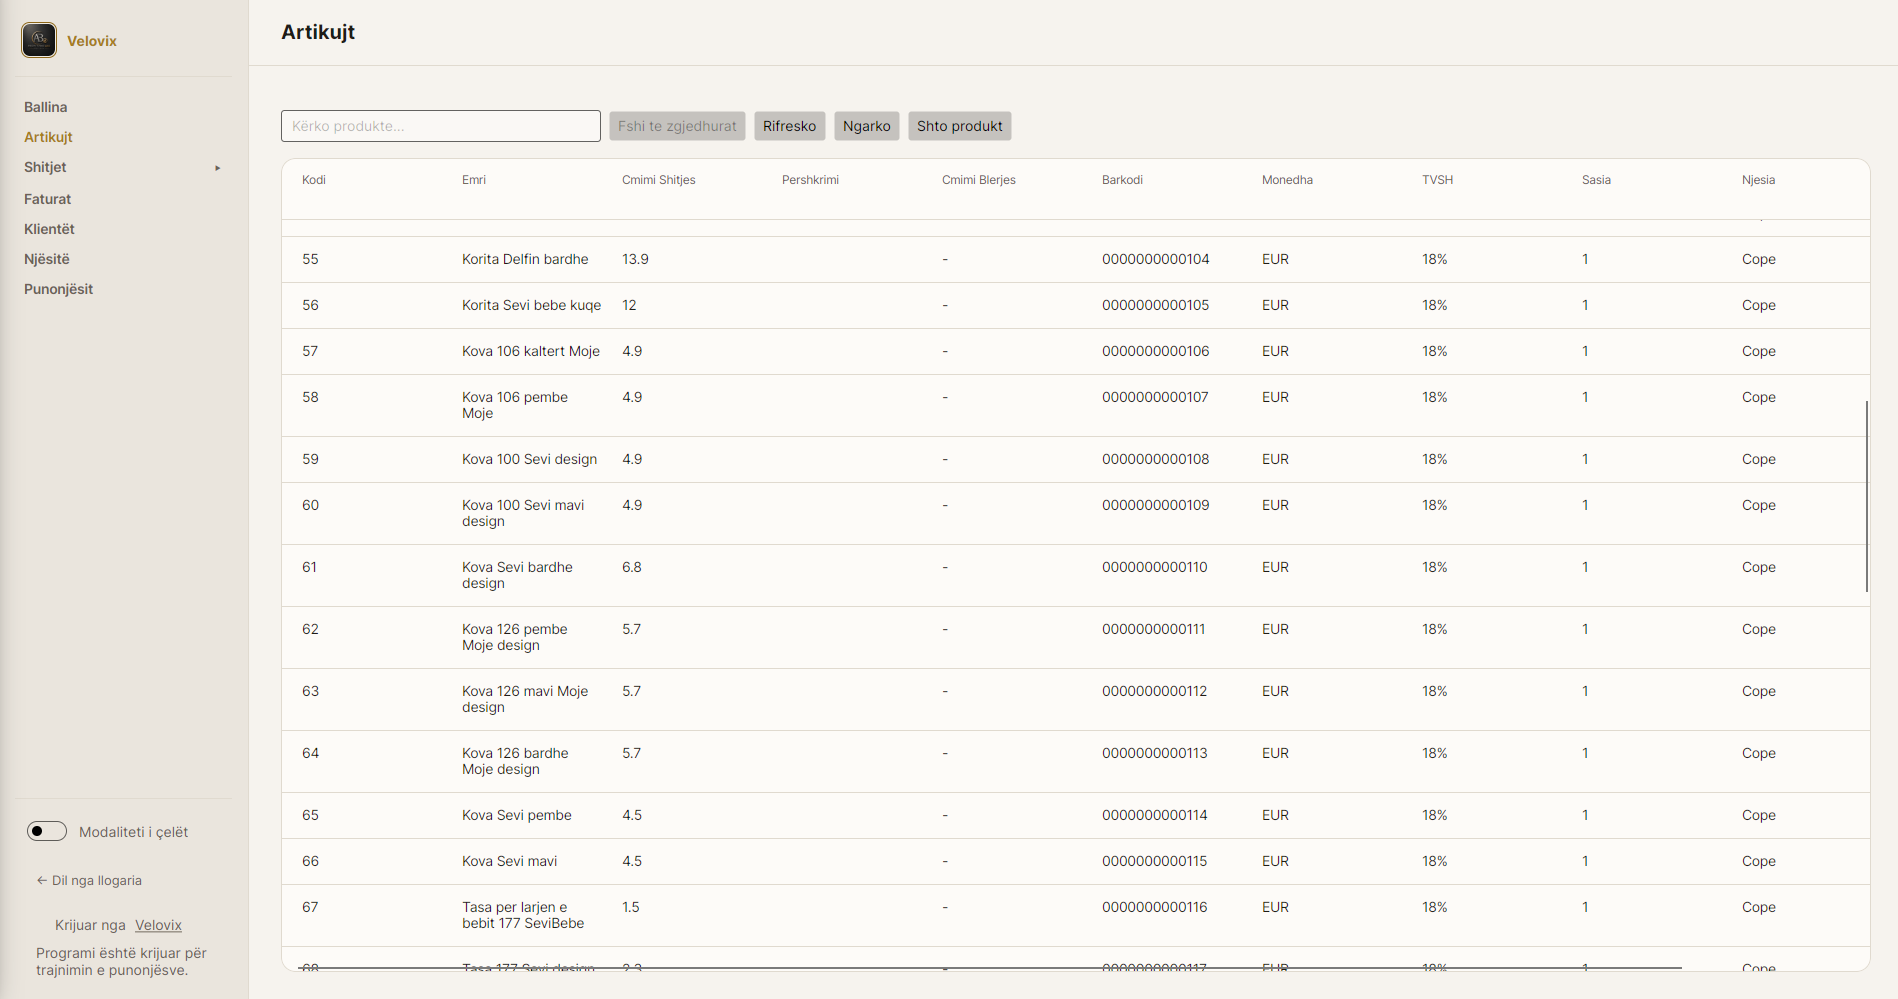Select Kova 126 pembe Moje design
The height and width of the screenshot is (999, 1898).
click(x=1076, y=637)
